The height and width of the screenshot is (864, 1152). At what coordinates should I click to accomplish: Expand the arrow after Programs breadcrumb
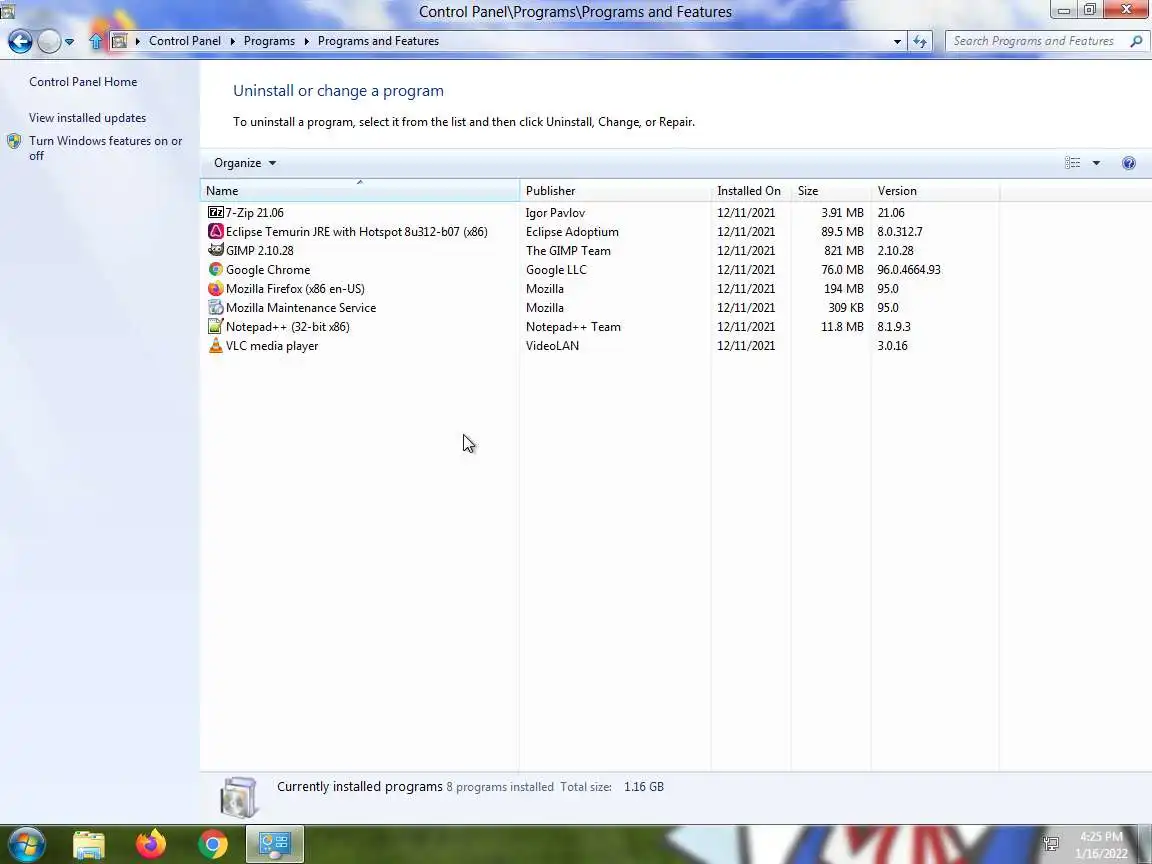click(x=306, y=41)
